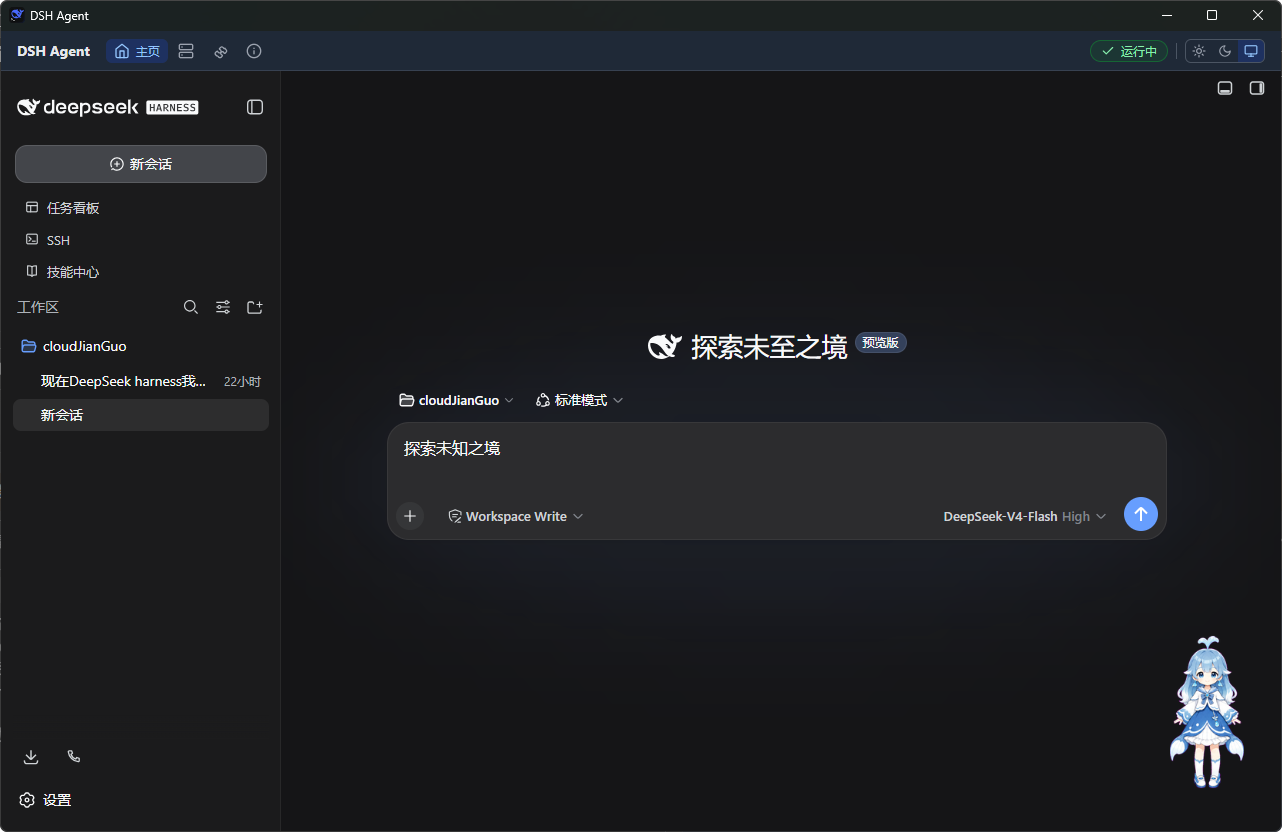This screenshot has width=1282, height=832.
Task: Select system theme with monitor icon
Action: pos(1251,51)
